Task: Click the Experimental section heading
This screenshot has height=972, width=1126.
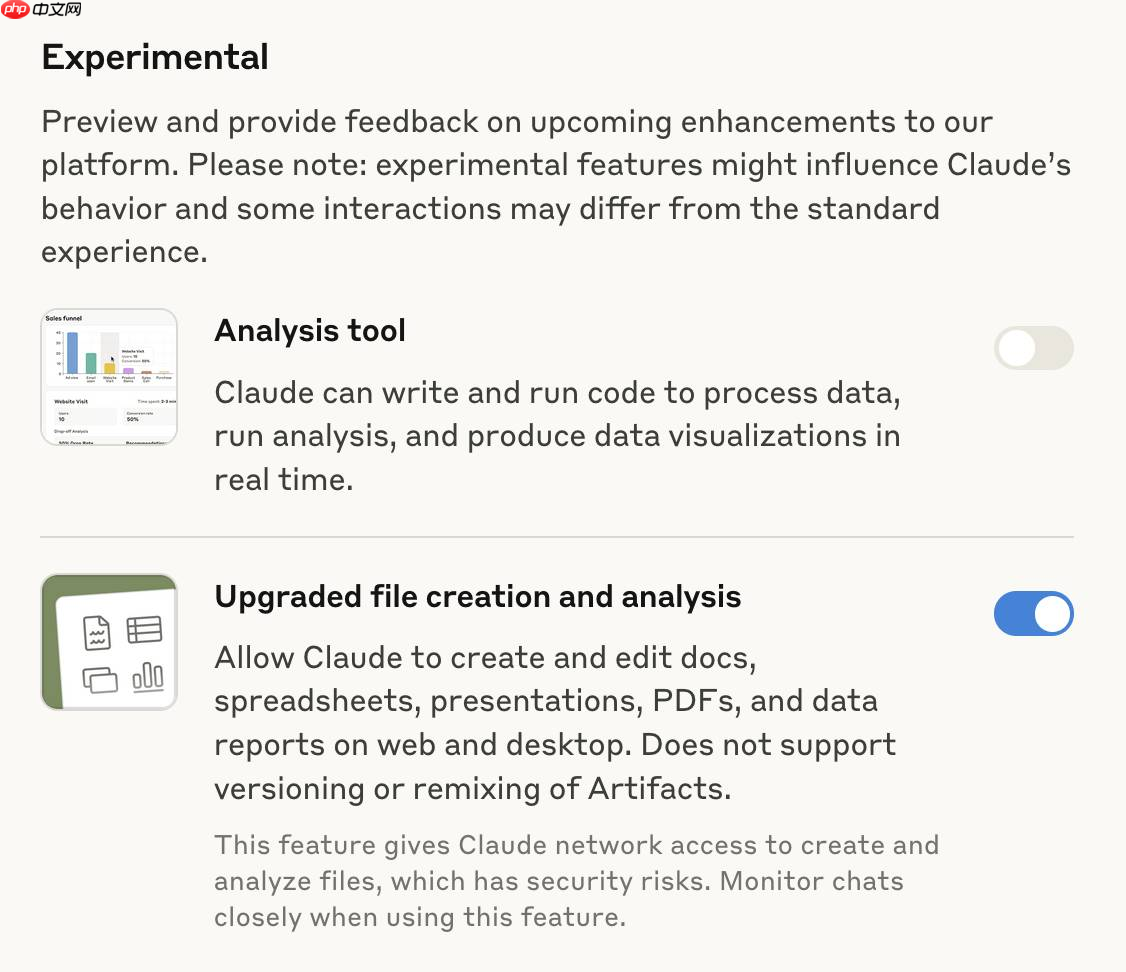Action: pos(155,57)
